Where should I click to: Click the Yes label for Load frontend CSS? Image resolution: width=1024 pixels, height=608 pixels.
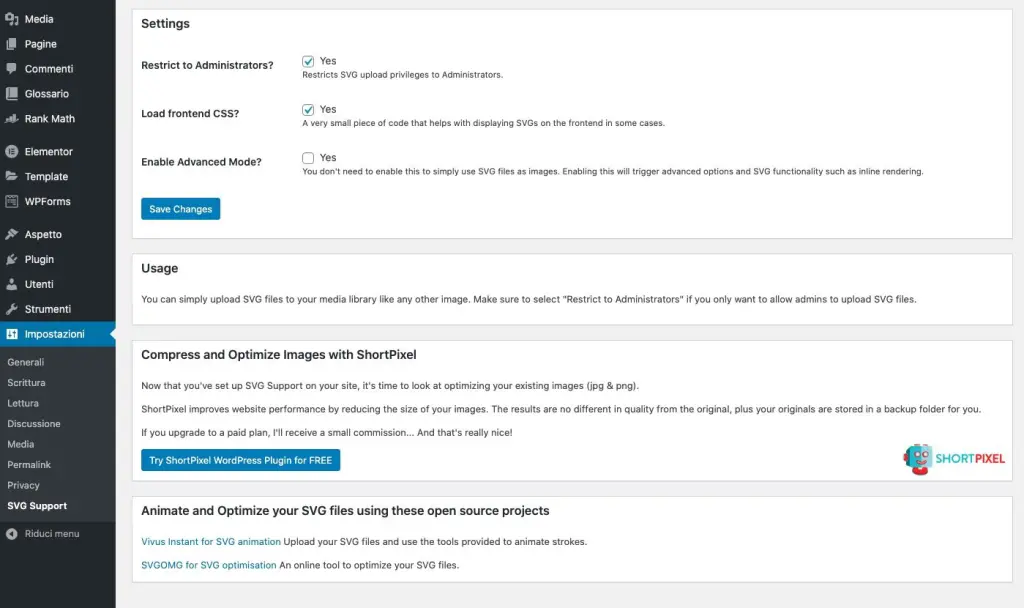click(x=328, y=109)
